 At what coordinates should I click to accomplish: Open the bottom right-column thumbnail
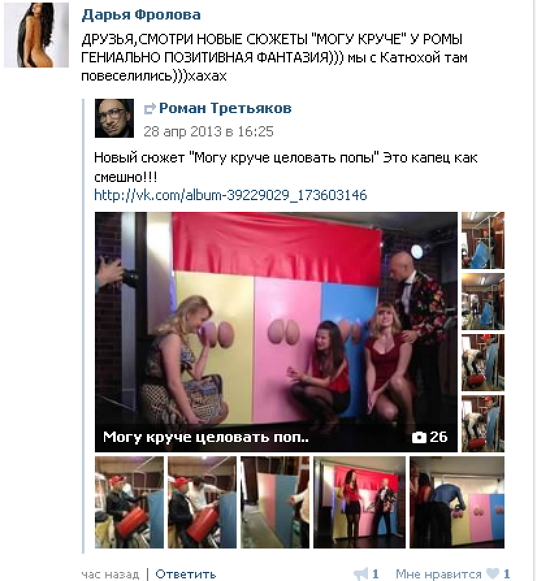(483, 424)
